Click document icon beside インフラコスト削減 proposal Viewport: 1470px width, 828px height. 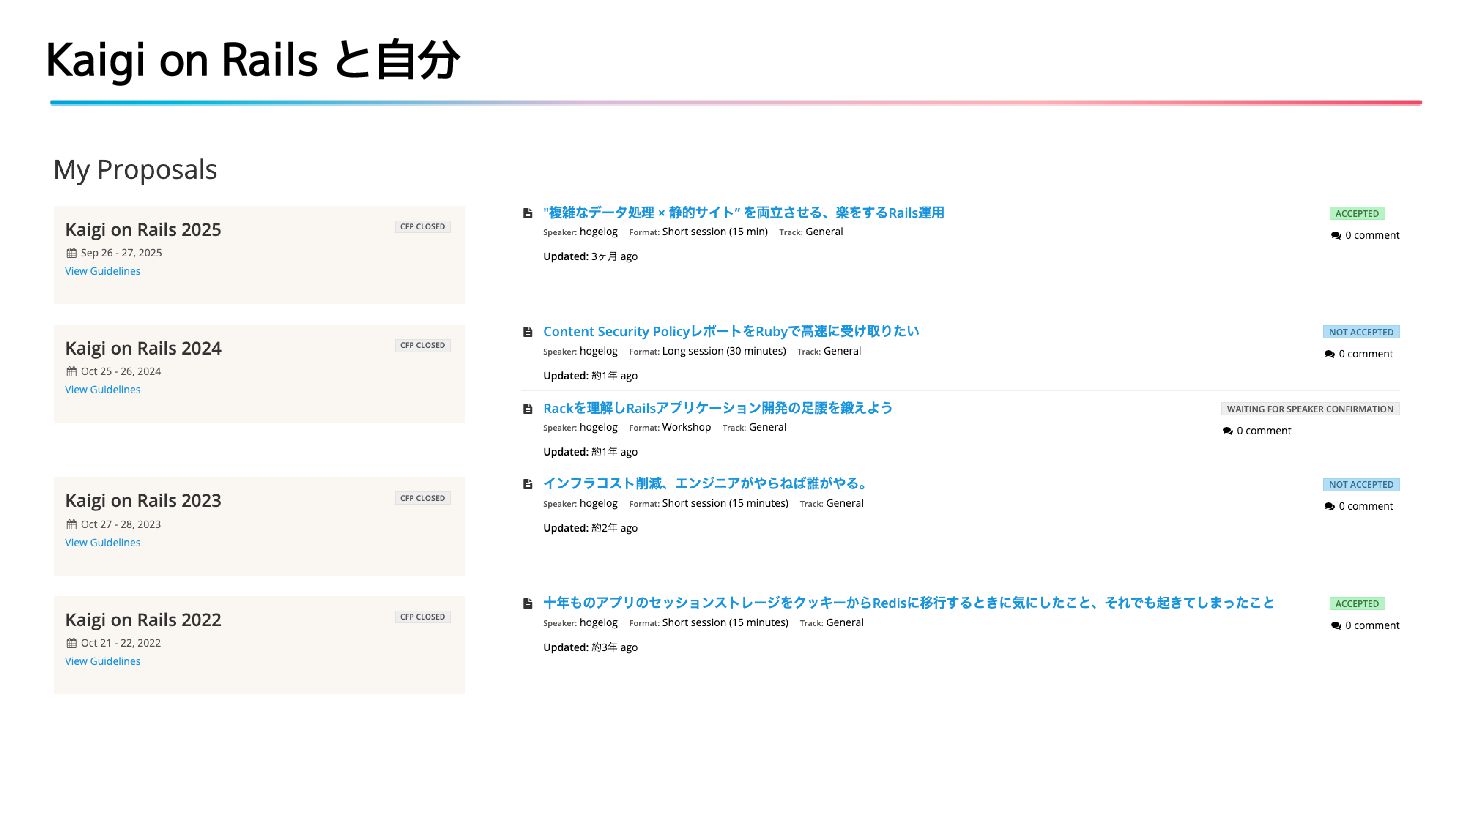click(527, 484)
